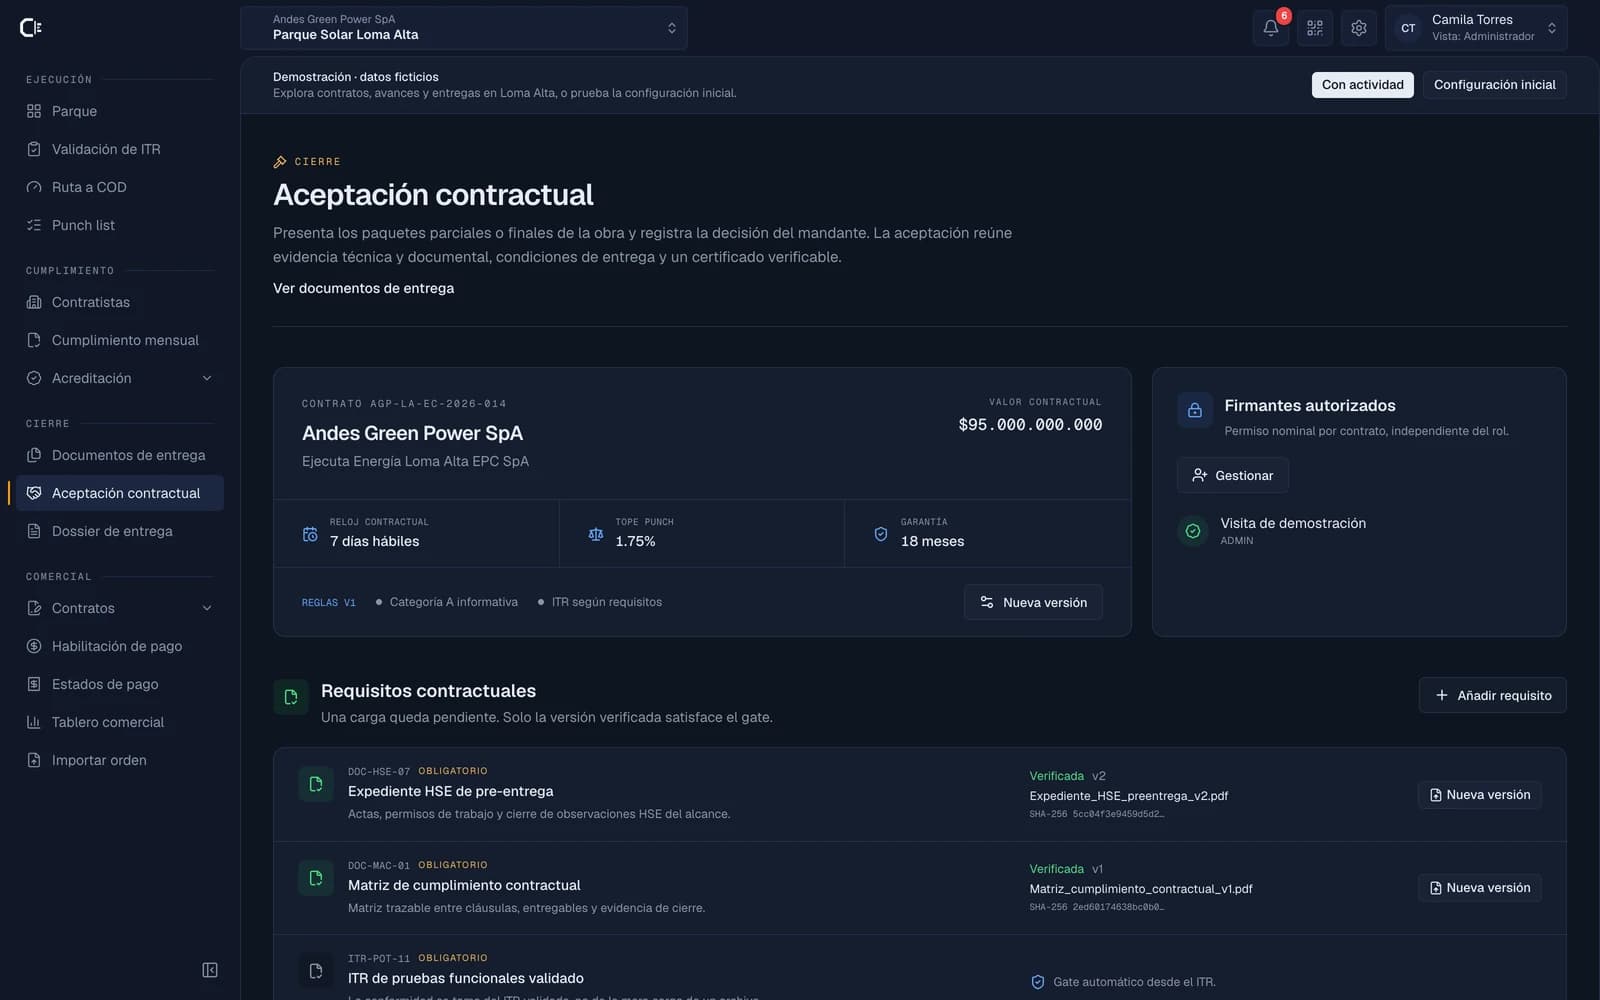
Task: Open the Camila Torres user menu
Action: coord(1476,28)
